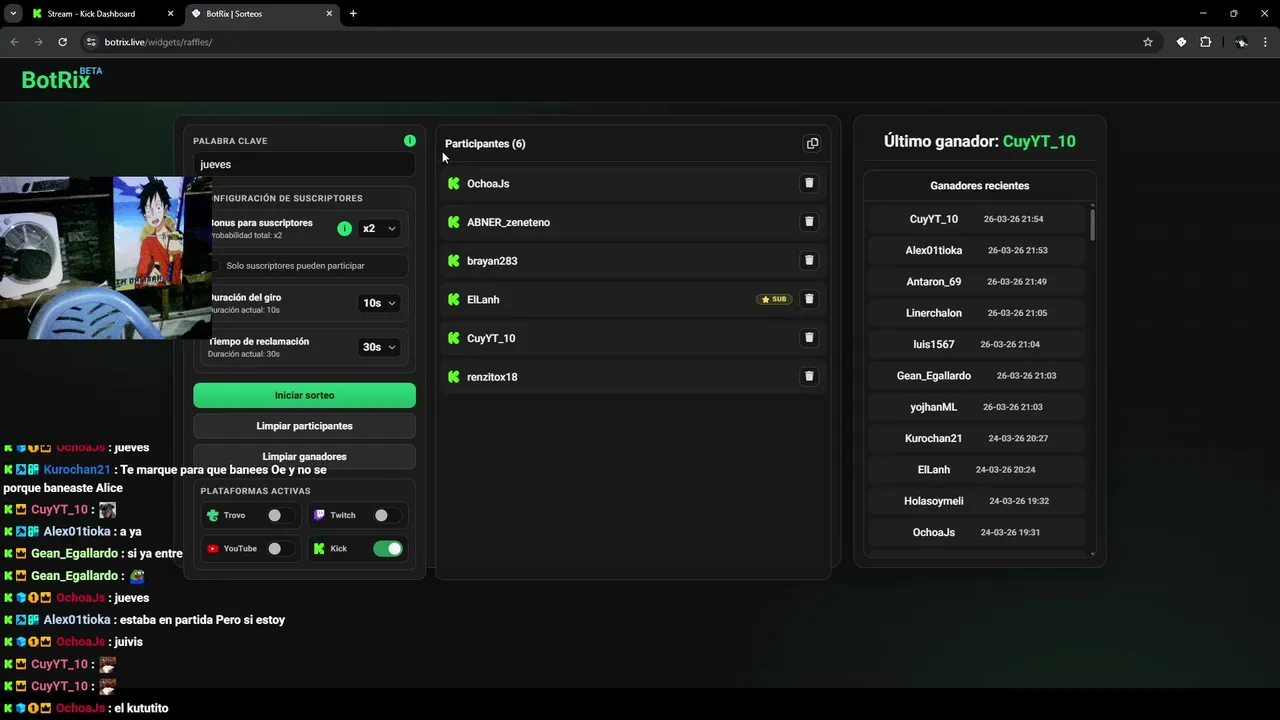This screenshot has height=720, width=1280.
Task: Click the Kick platform logo icon
Action: pyautogui.click(x=320, y=548)
